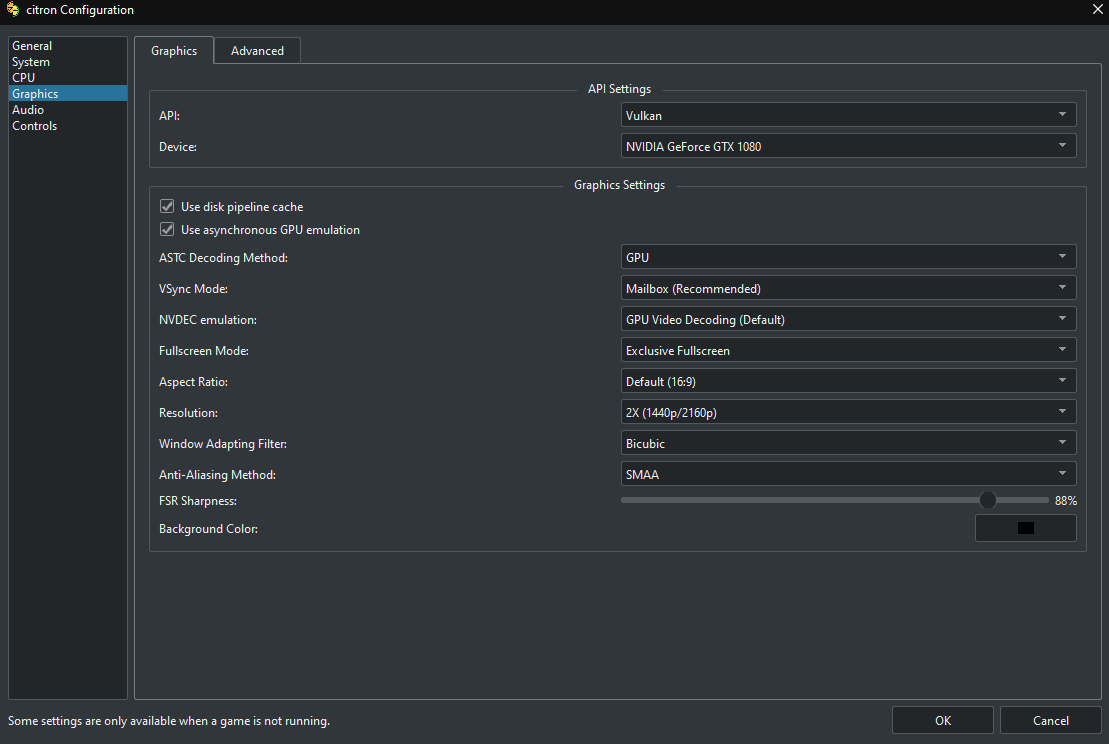Select Graphics in the sidebar list
This screenshot has height=744, width=1109.
click(x=68, y=93)
